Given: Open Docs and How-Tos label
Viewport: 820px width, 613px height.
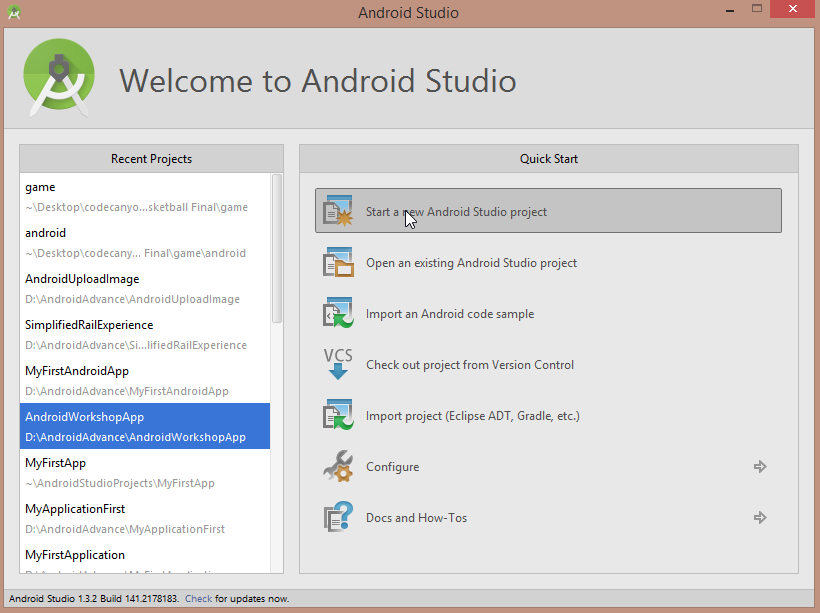Looking at the screenshot, I should tap(416, 518).
